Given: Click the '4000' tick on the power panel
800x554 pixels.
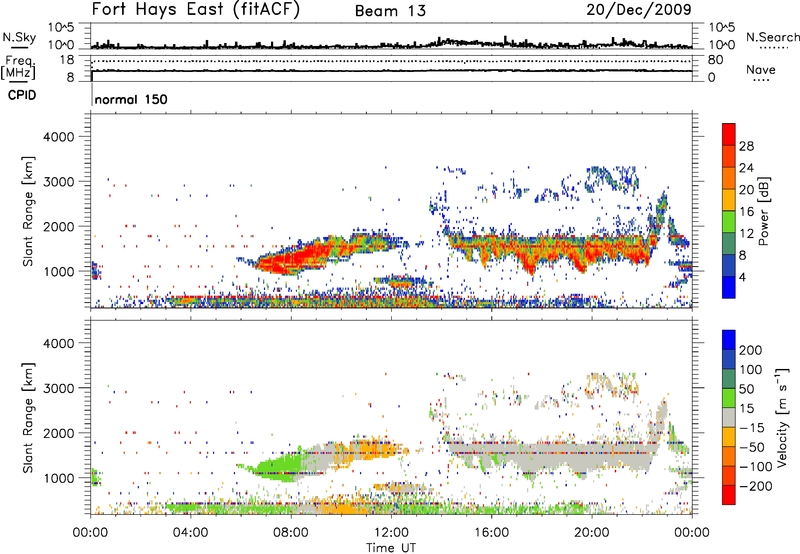Looking at the screenshot, I should [x=59, y=137].
